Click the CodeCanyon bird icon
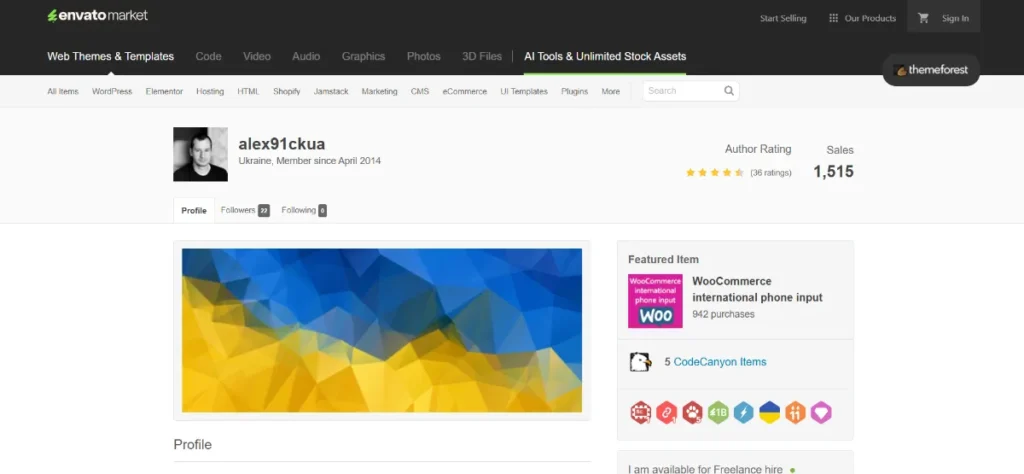 coord(640,362)
